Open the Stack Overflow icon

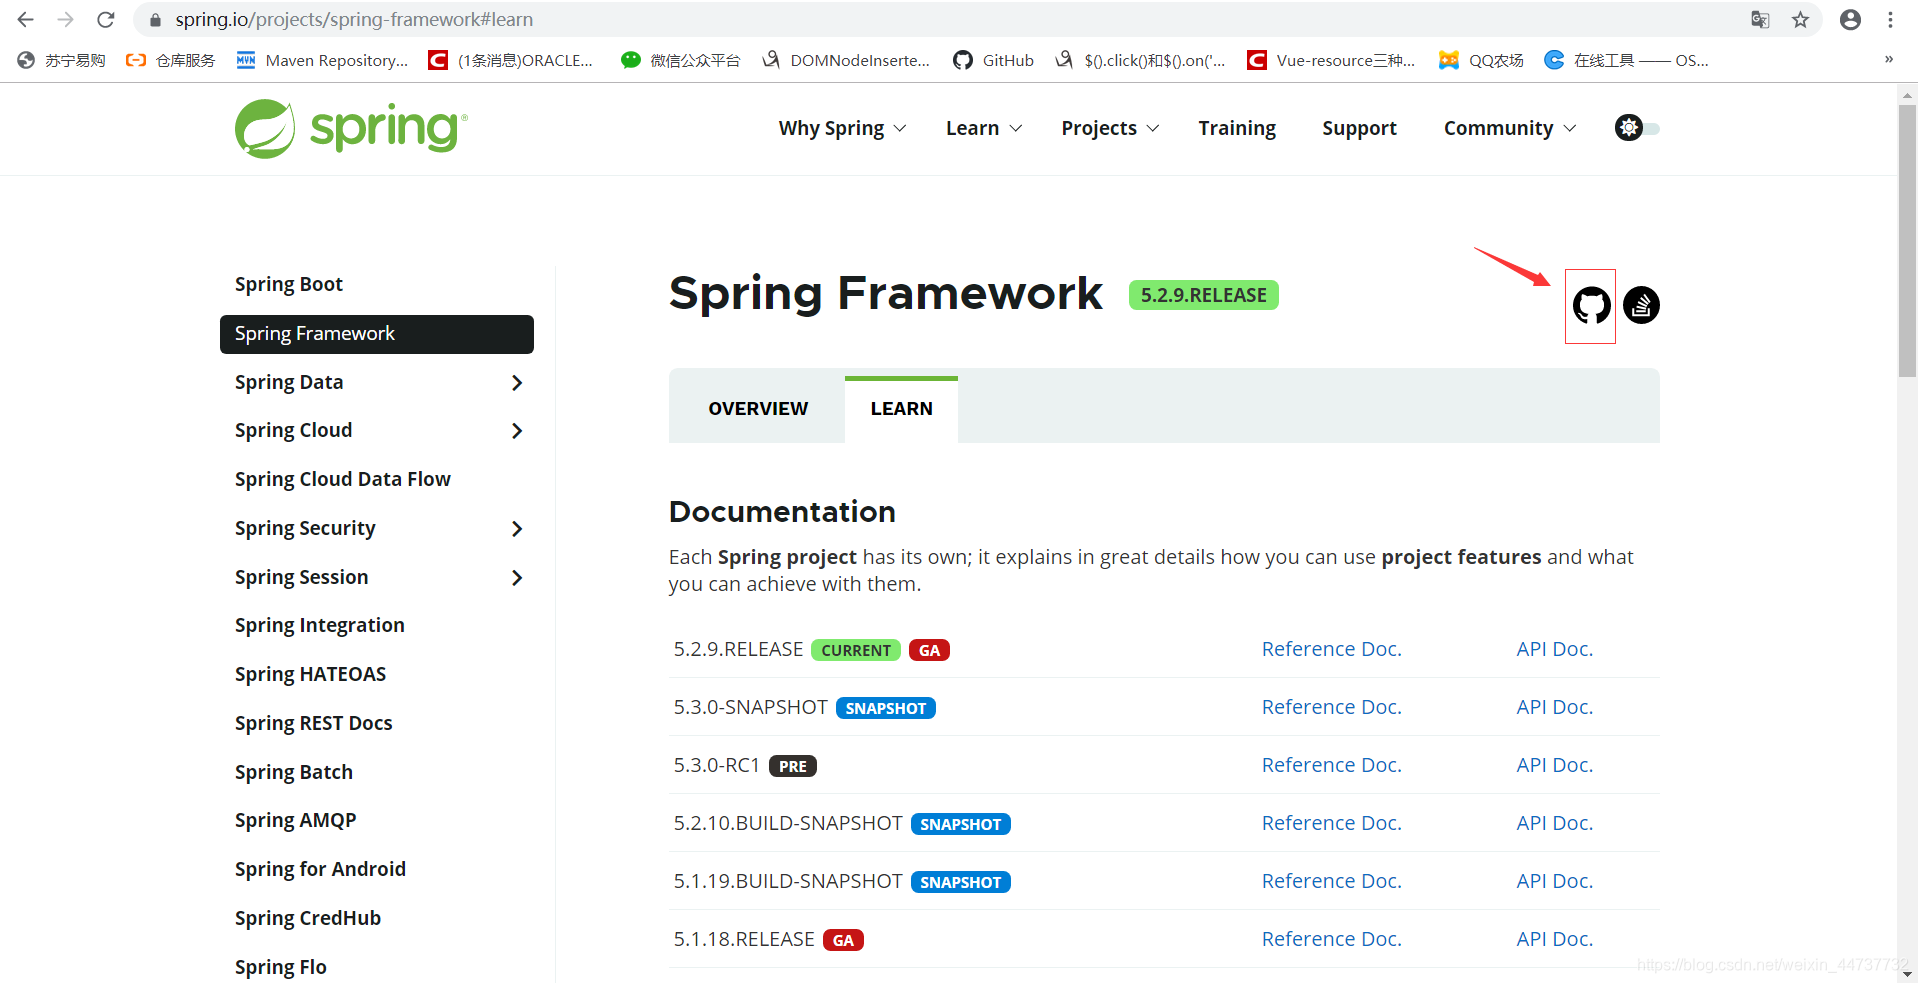pyautogui.click(x=1641, y=305)
